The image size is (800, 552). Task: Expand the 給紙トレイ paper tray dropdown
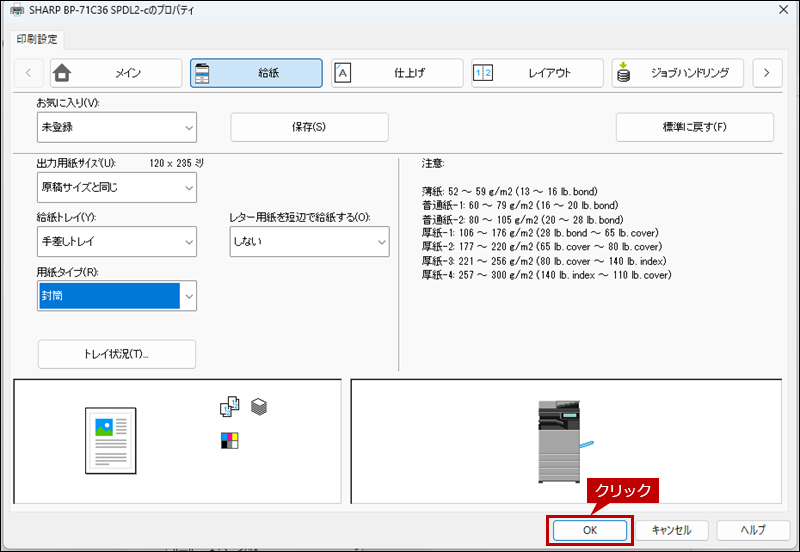[x=116, y=241]
